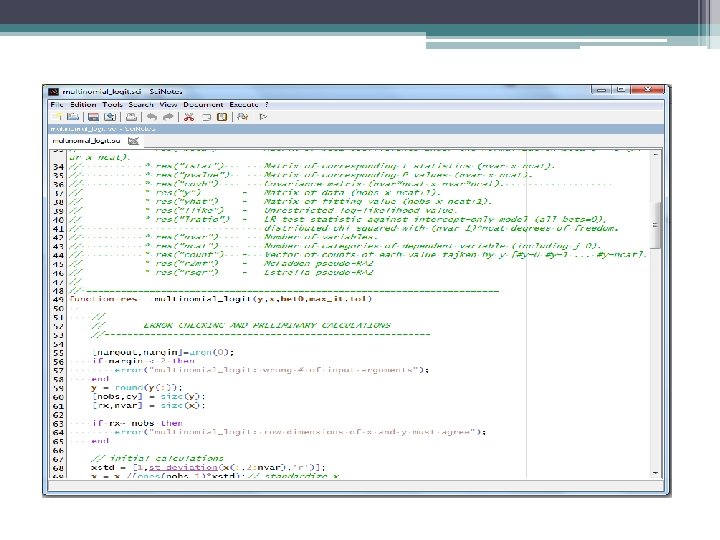
Task: Open the Tools menu
Action: (x=112, y=104)
